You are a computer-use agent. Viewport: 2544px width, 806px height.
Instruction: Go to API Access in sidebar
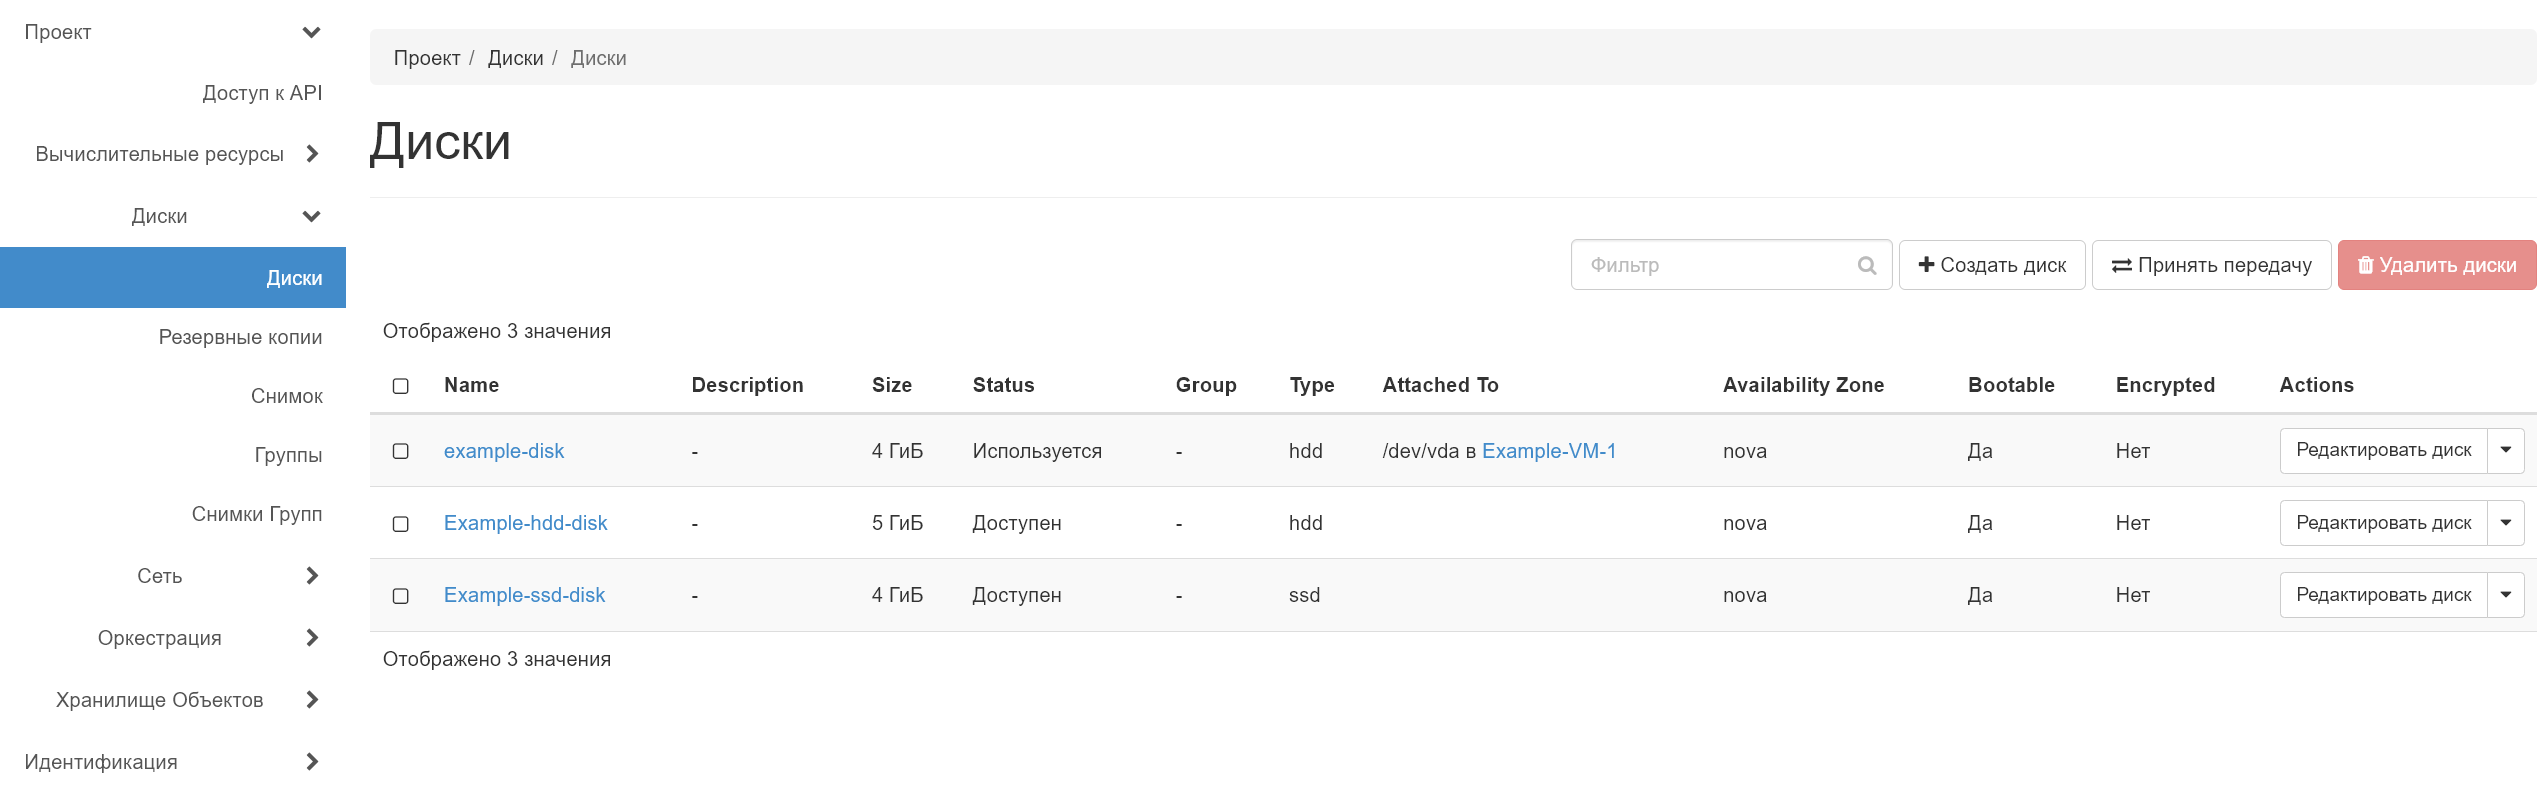point(262,93)
